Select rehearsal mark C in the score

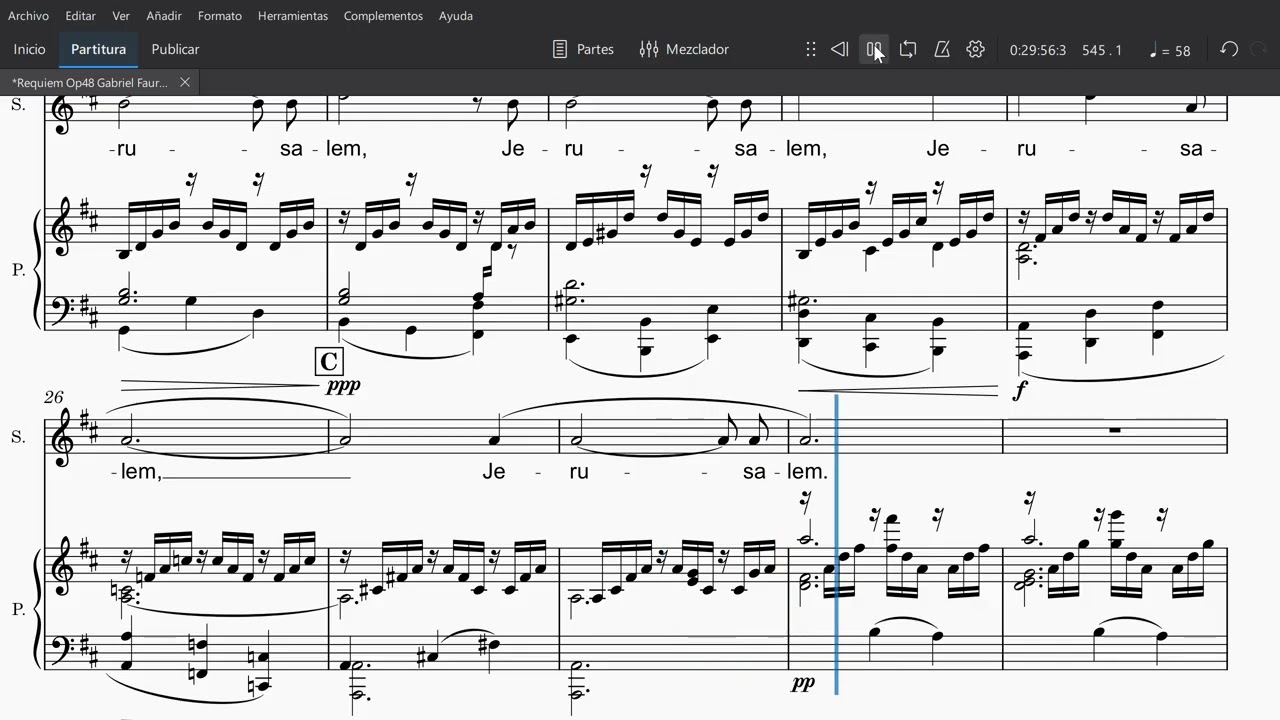pos(328,361)
